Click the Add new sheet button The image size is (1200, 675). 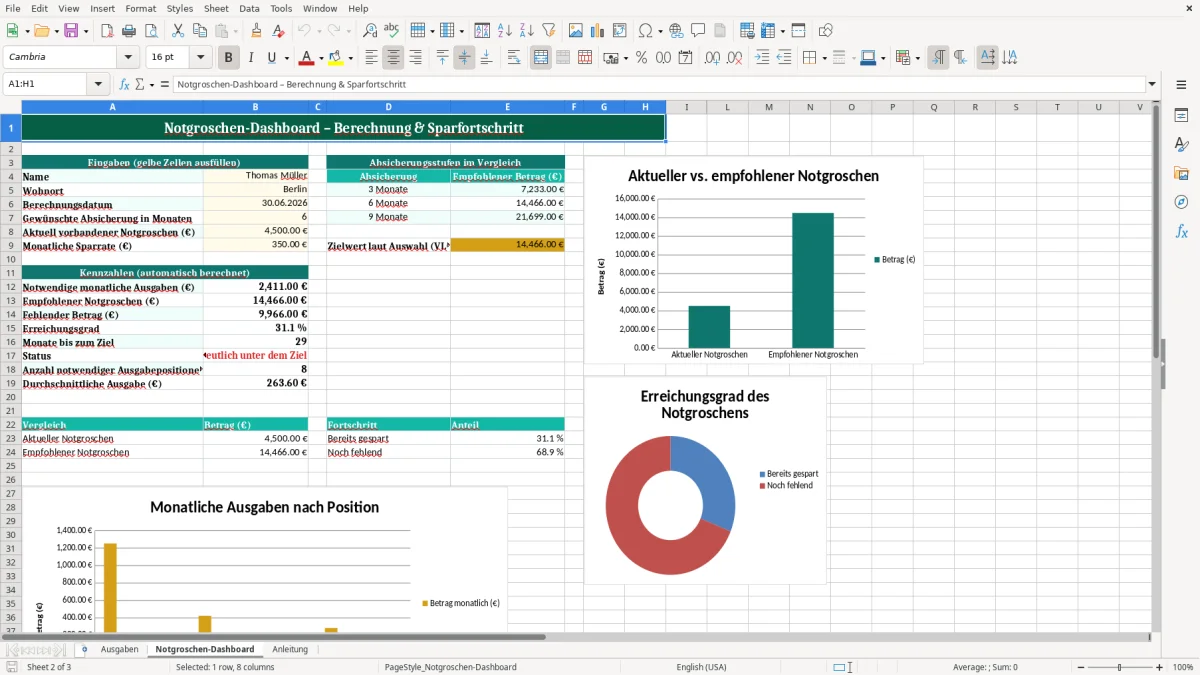(x=84, y=649)
